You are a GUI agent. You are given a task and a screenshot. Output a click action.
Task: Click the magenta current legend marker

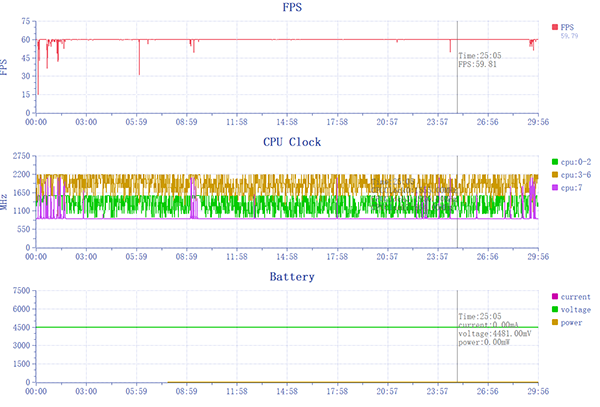pos(554,297)
